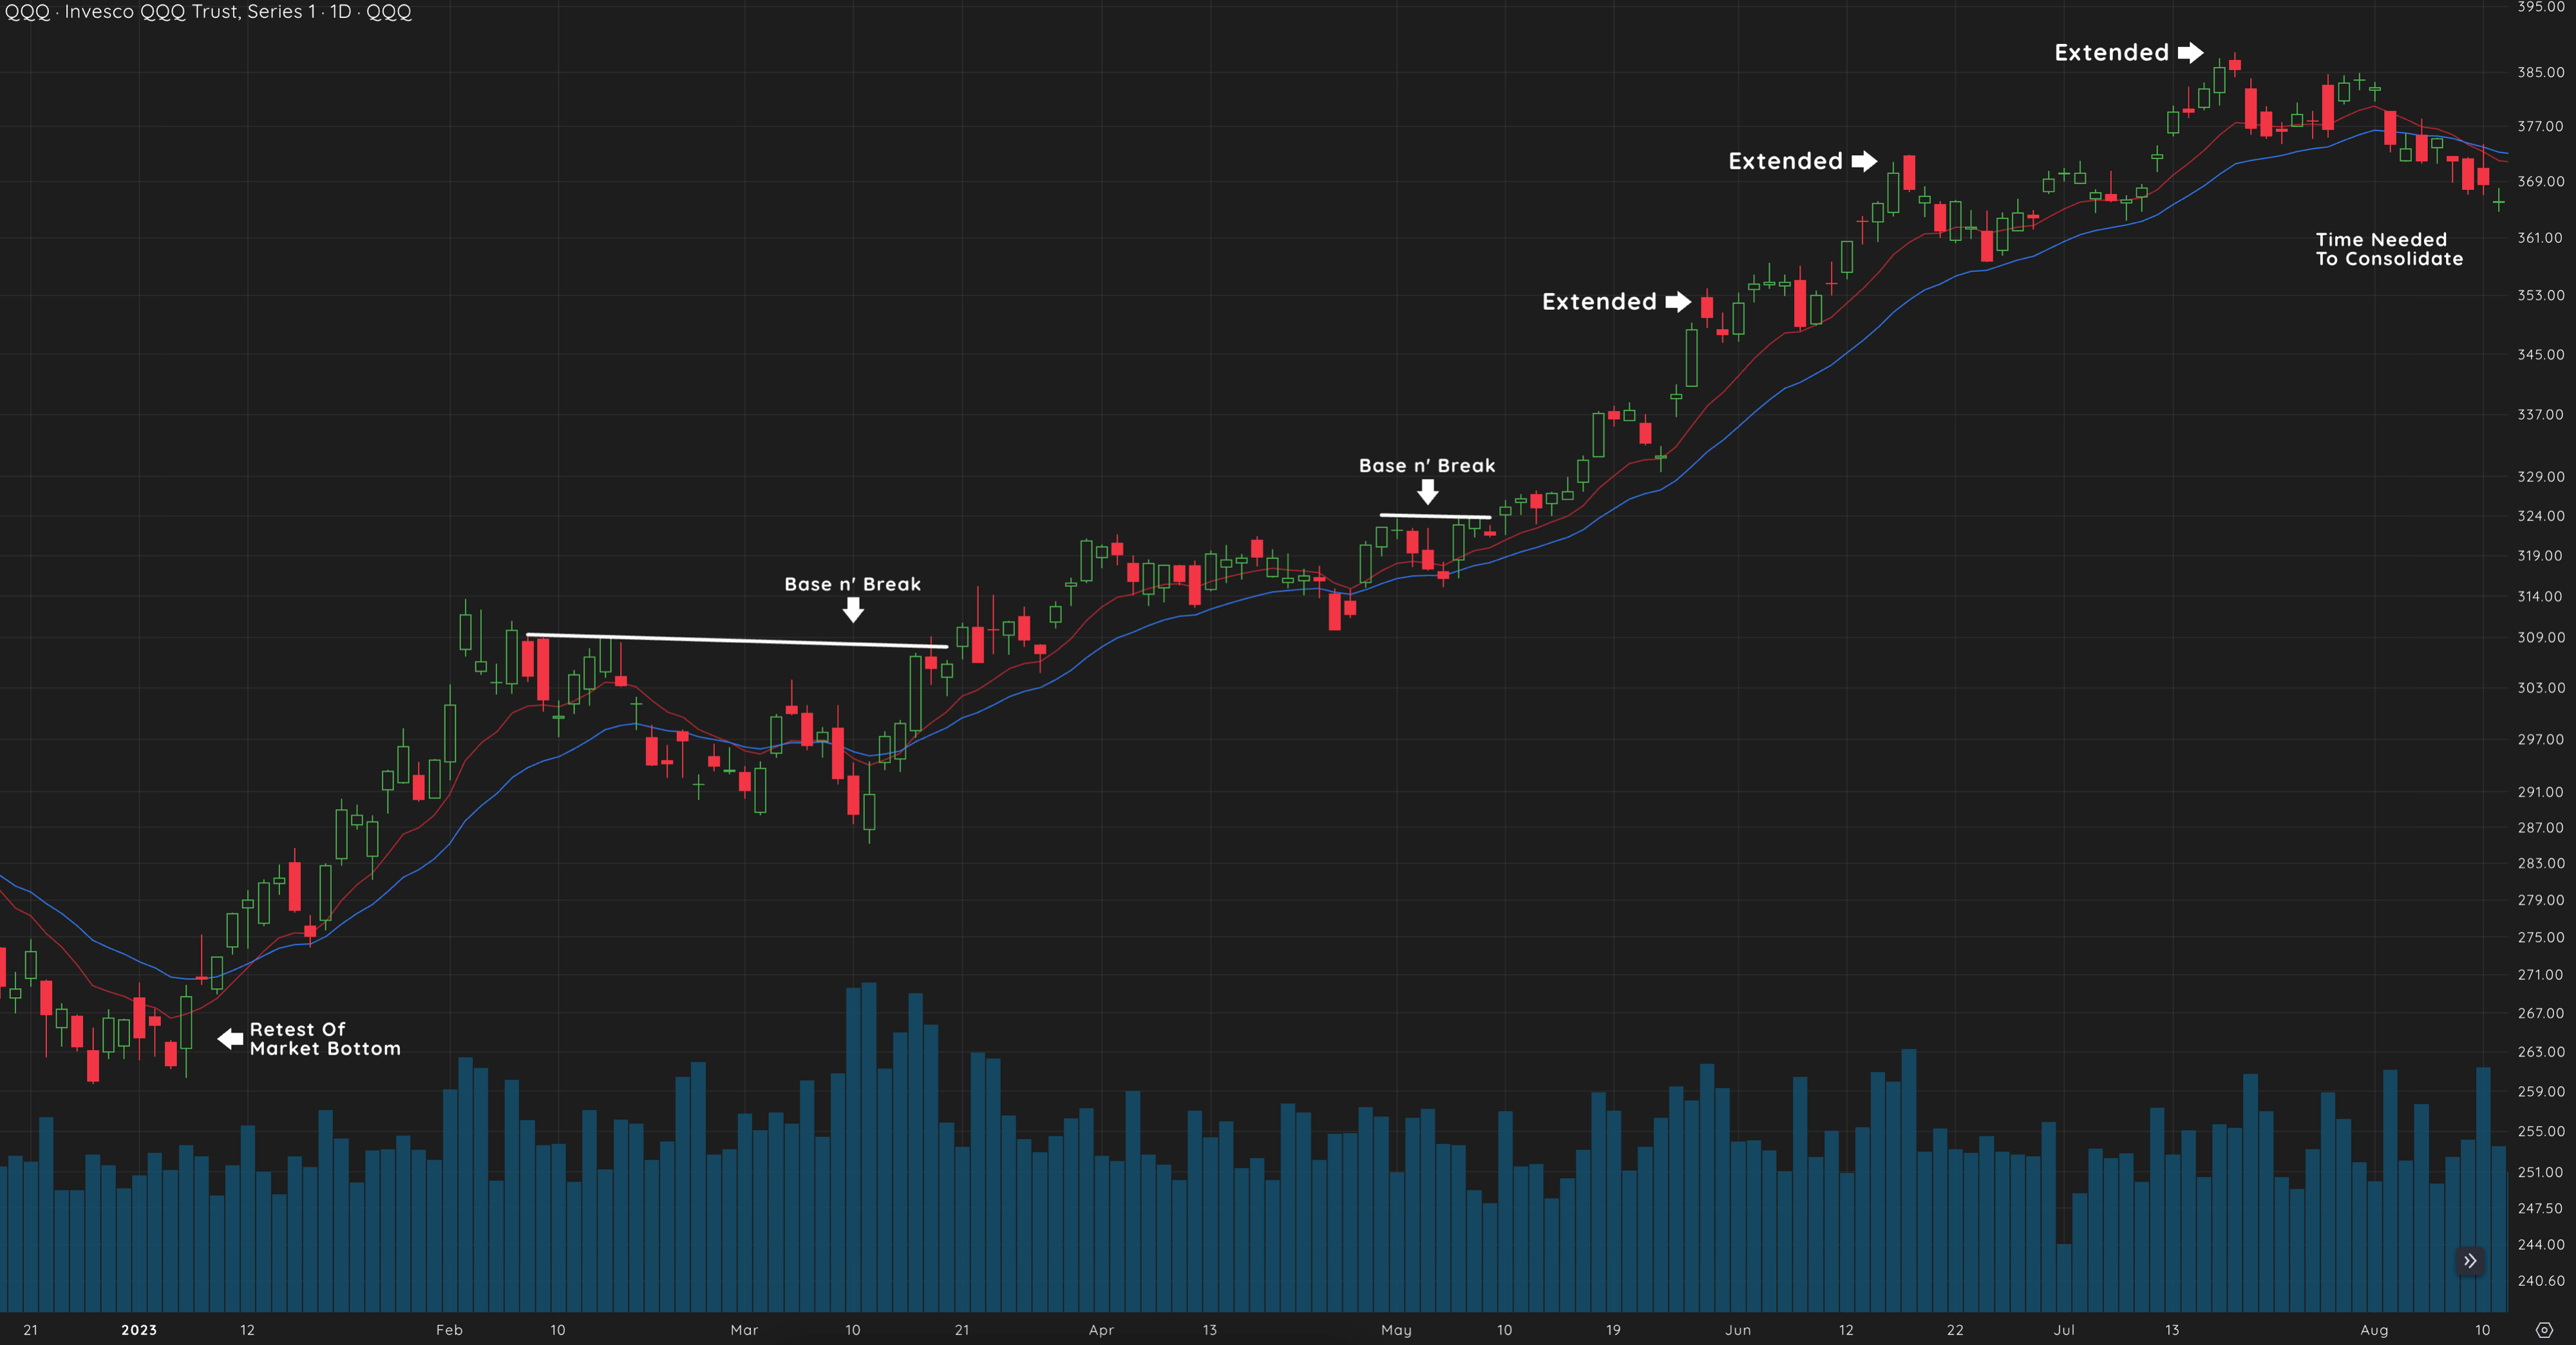The height and width of the screenshot is (1345, 2576).
Task: Click the 385.00 price scale label
Action: pyautogui.click(x=2540, y=72)
